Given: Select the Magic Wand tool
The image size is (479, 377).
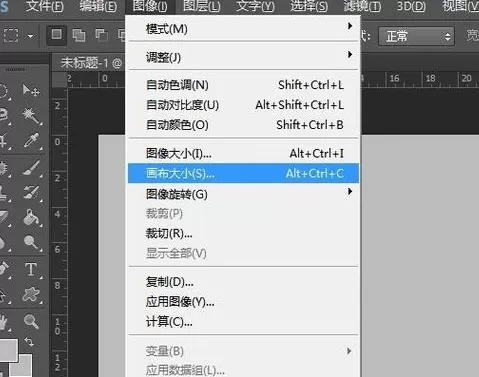Looking at the screenshot, I should click(x=32, y=116).
